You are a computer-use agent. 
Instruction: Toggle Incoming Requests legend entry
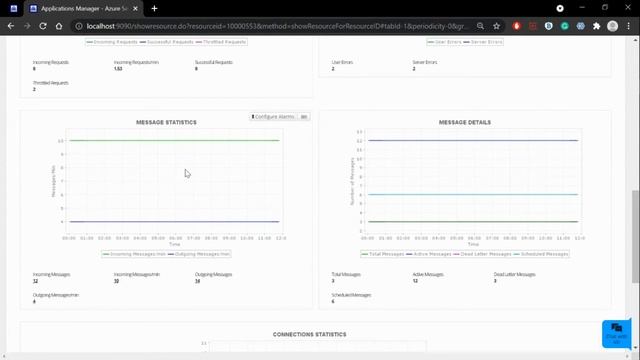pos(112,42)
